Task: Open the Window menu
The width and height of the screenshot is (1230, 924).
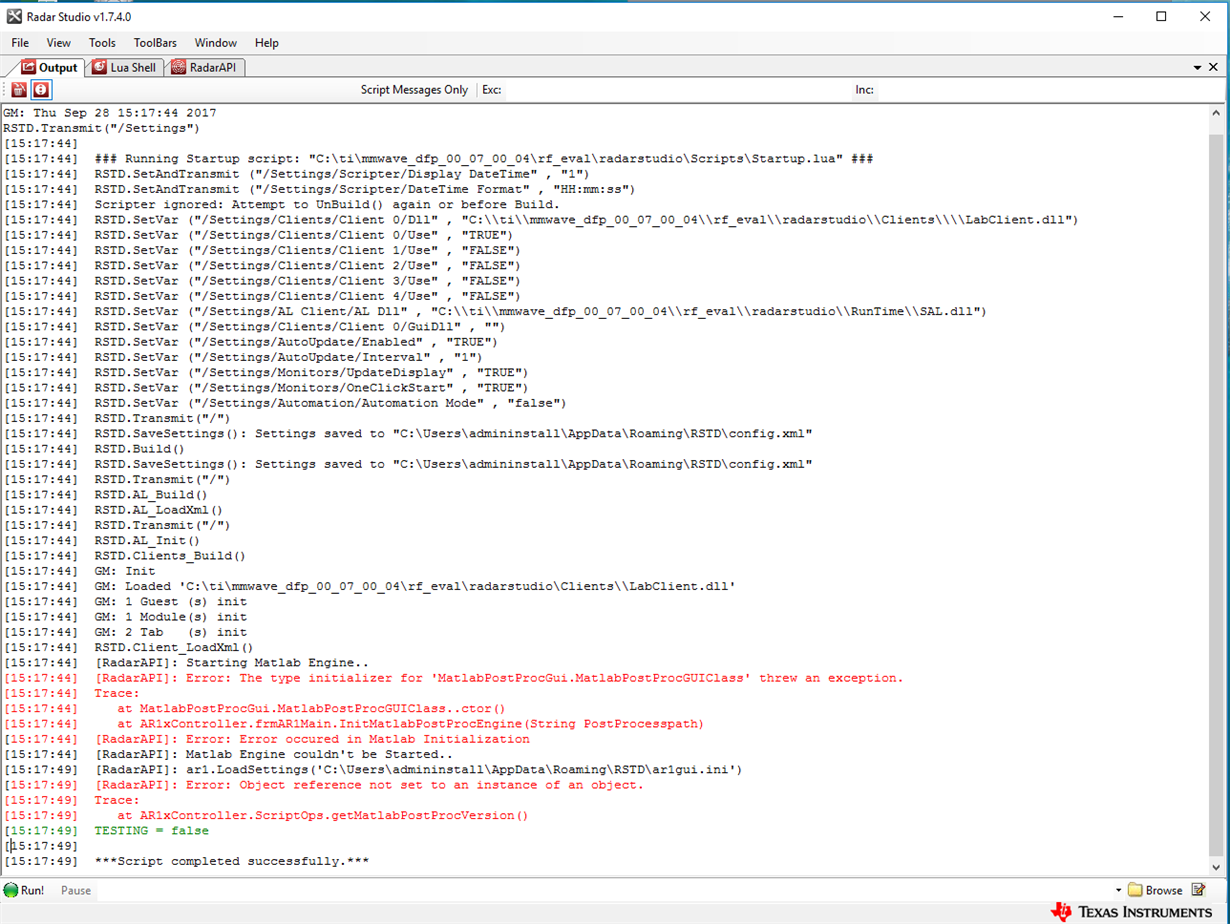Action: [216, 43]
